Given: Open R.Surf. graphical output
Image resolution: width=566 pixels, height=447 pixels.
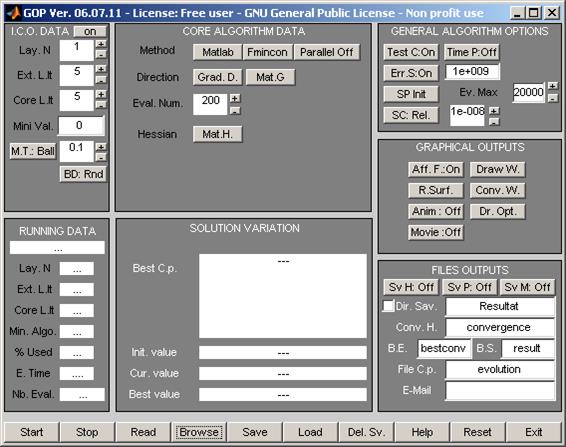Looking at the screenshot, I should 436,190.
